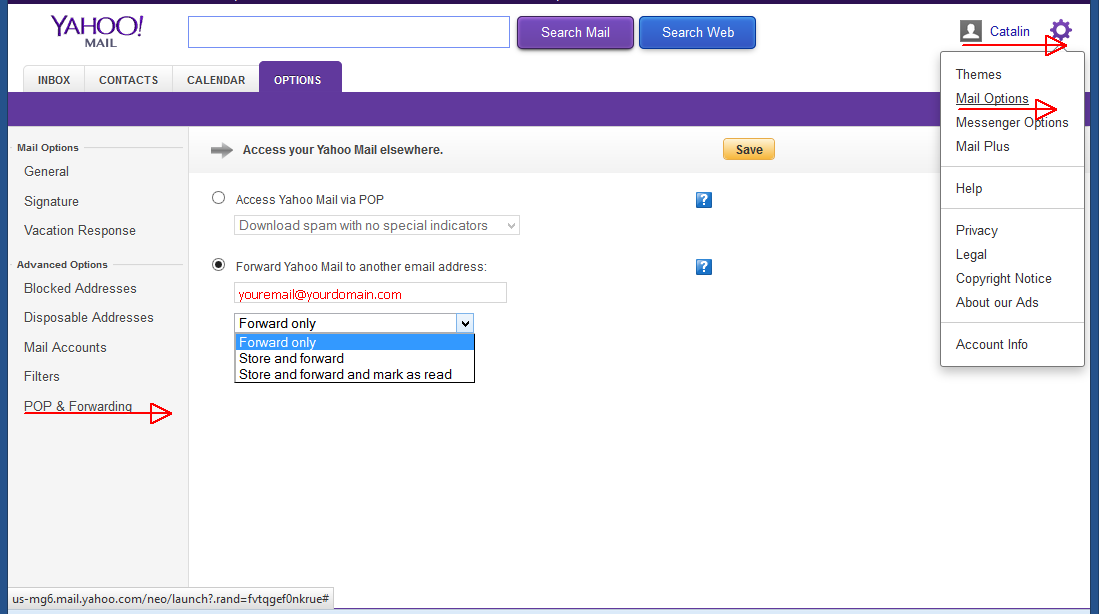1099x614 pixels.
Task: Click the Catalin profile avatar icon
Action: pyautogui.click(x=971, y=31)
